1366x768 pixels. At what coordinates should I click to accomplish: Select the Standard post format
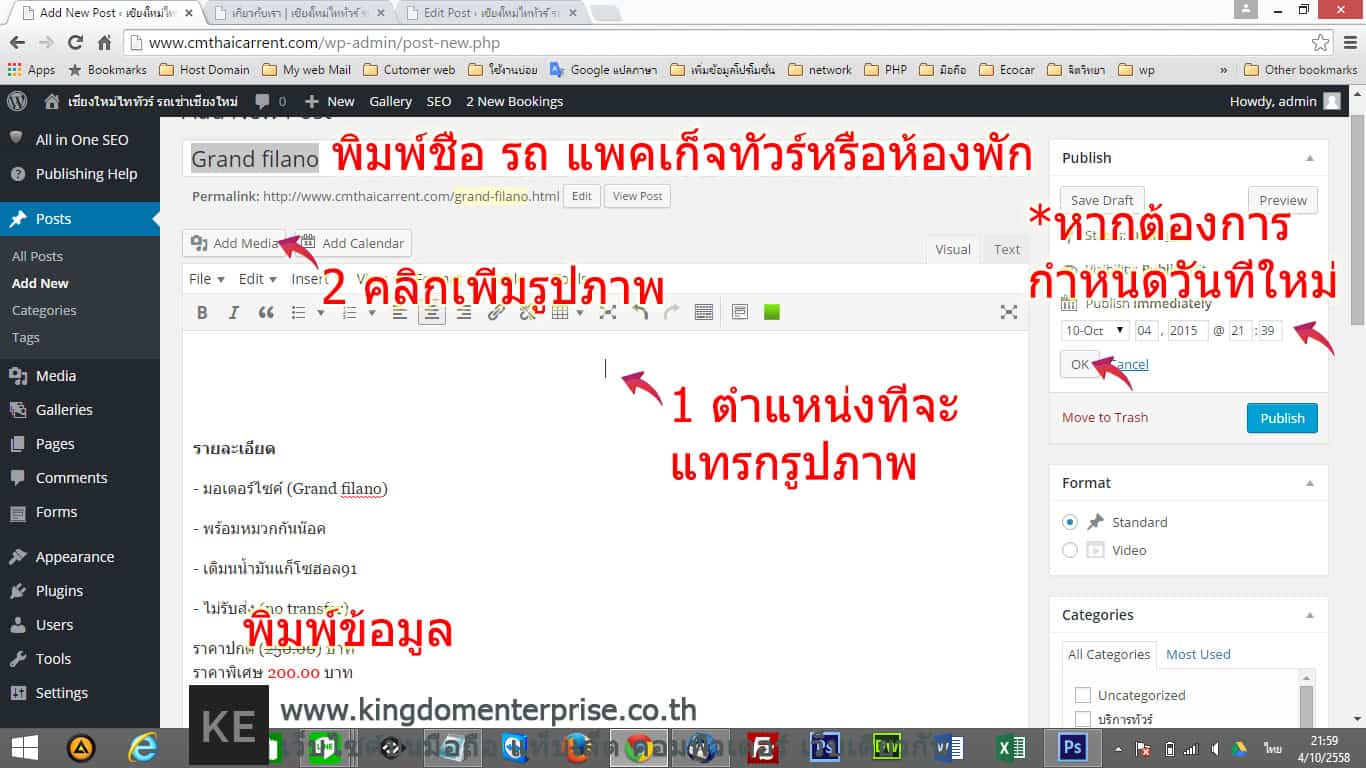[x=1070, y=522]
